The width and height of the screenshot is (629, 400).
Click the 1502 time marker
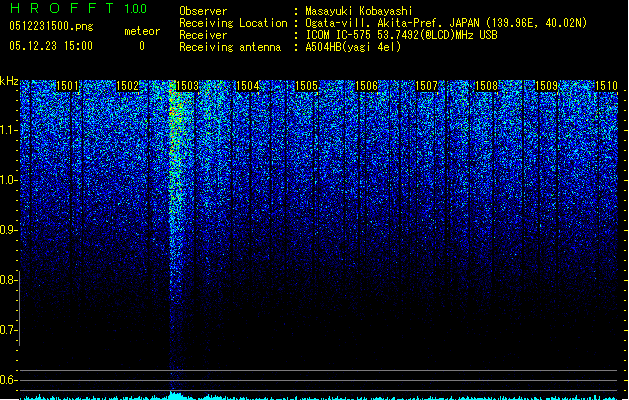(127, 86)
